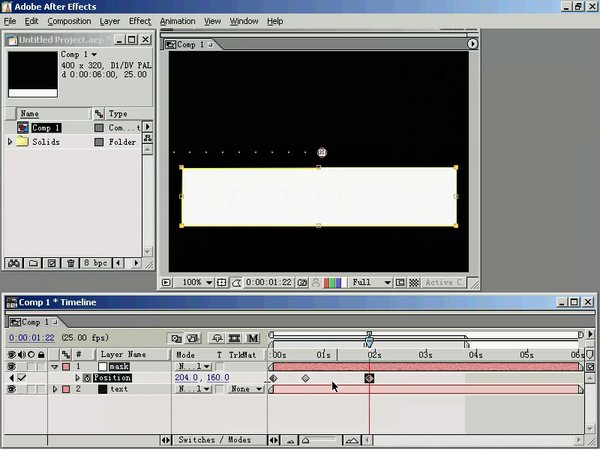Open the Full resolution dropdown
This screenshot has width=600, height=450.
point(371,283)
